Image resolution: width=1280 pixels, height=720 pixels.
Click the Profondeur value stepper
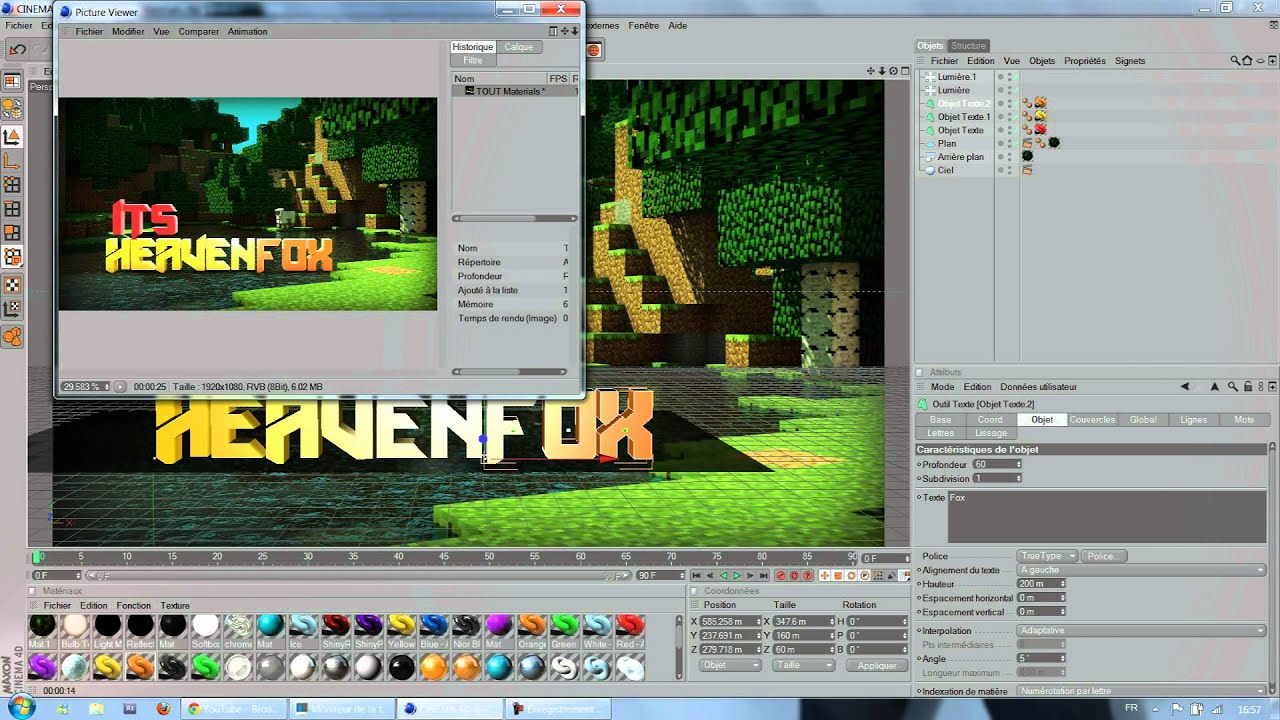[1019, 465]
